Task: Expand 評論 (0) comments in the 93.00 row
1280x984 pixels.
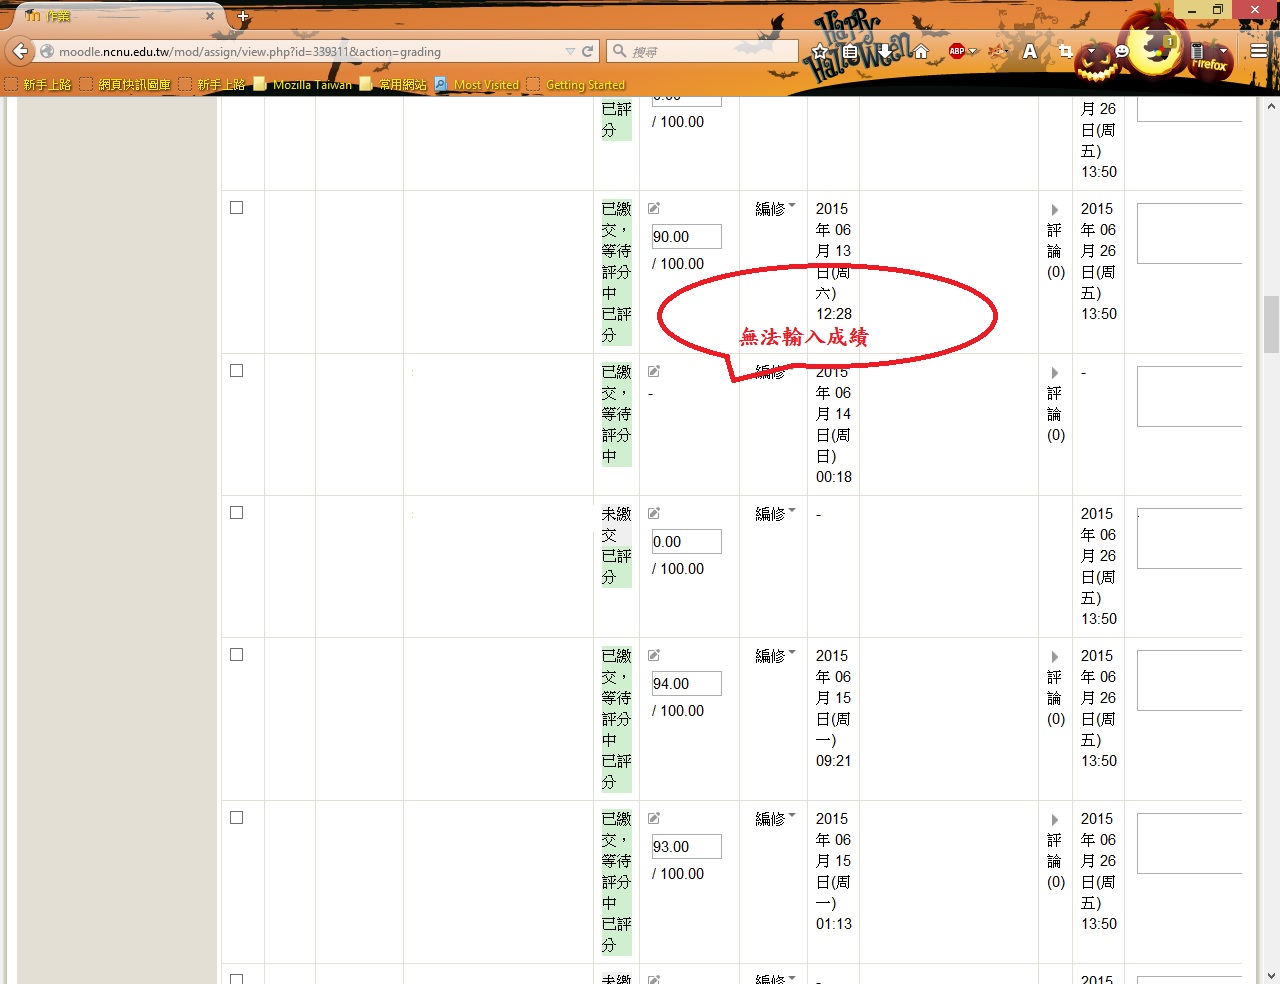Action: coord(1055,821)
